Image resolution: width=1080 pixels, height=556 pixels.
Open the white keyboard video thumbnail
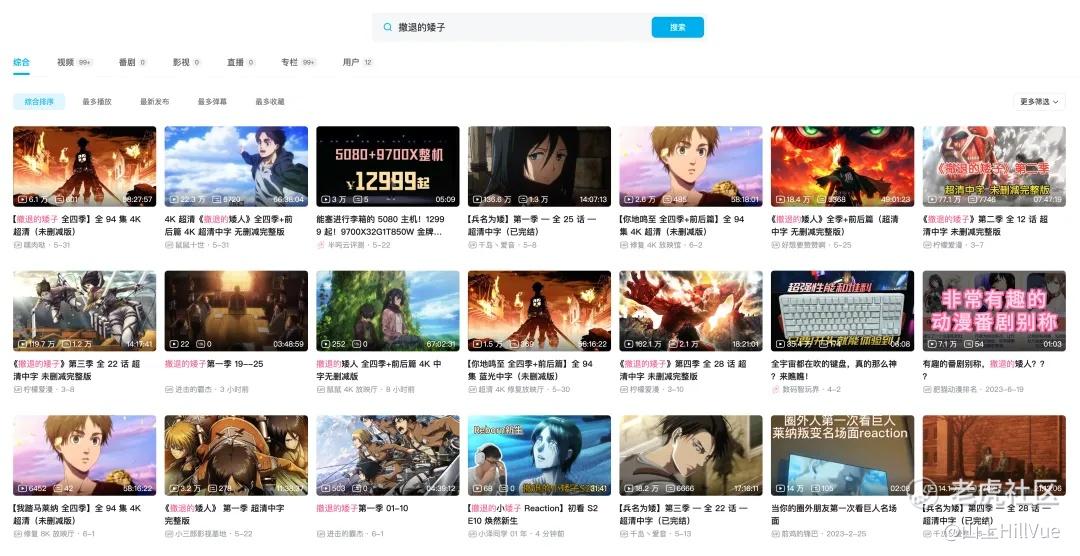pos(842,311)
